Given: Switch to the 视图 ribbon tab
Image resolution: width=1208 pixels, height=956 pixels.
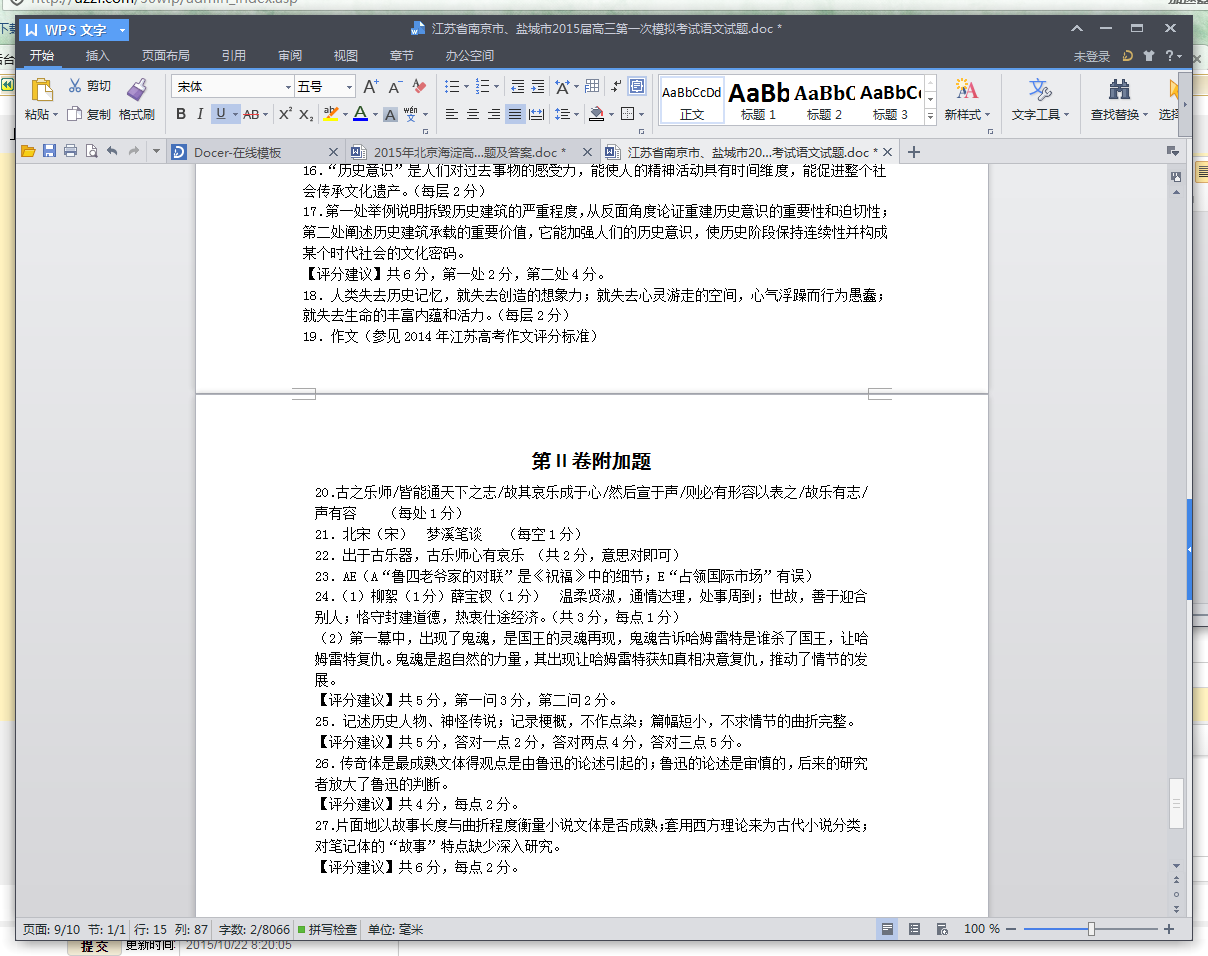Looking at the screenshot, I should click(x=346, y=56).
